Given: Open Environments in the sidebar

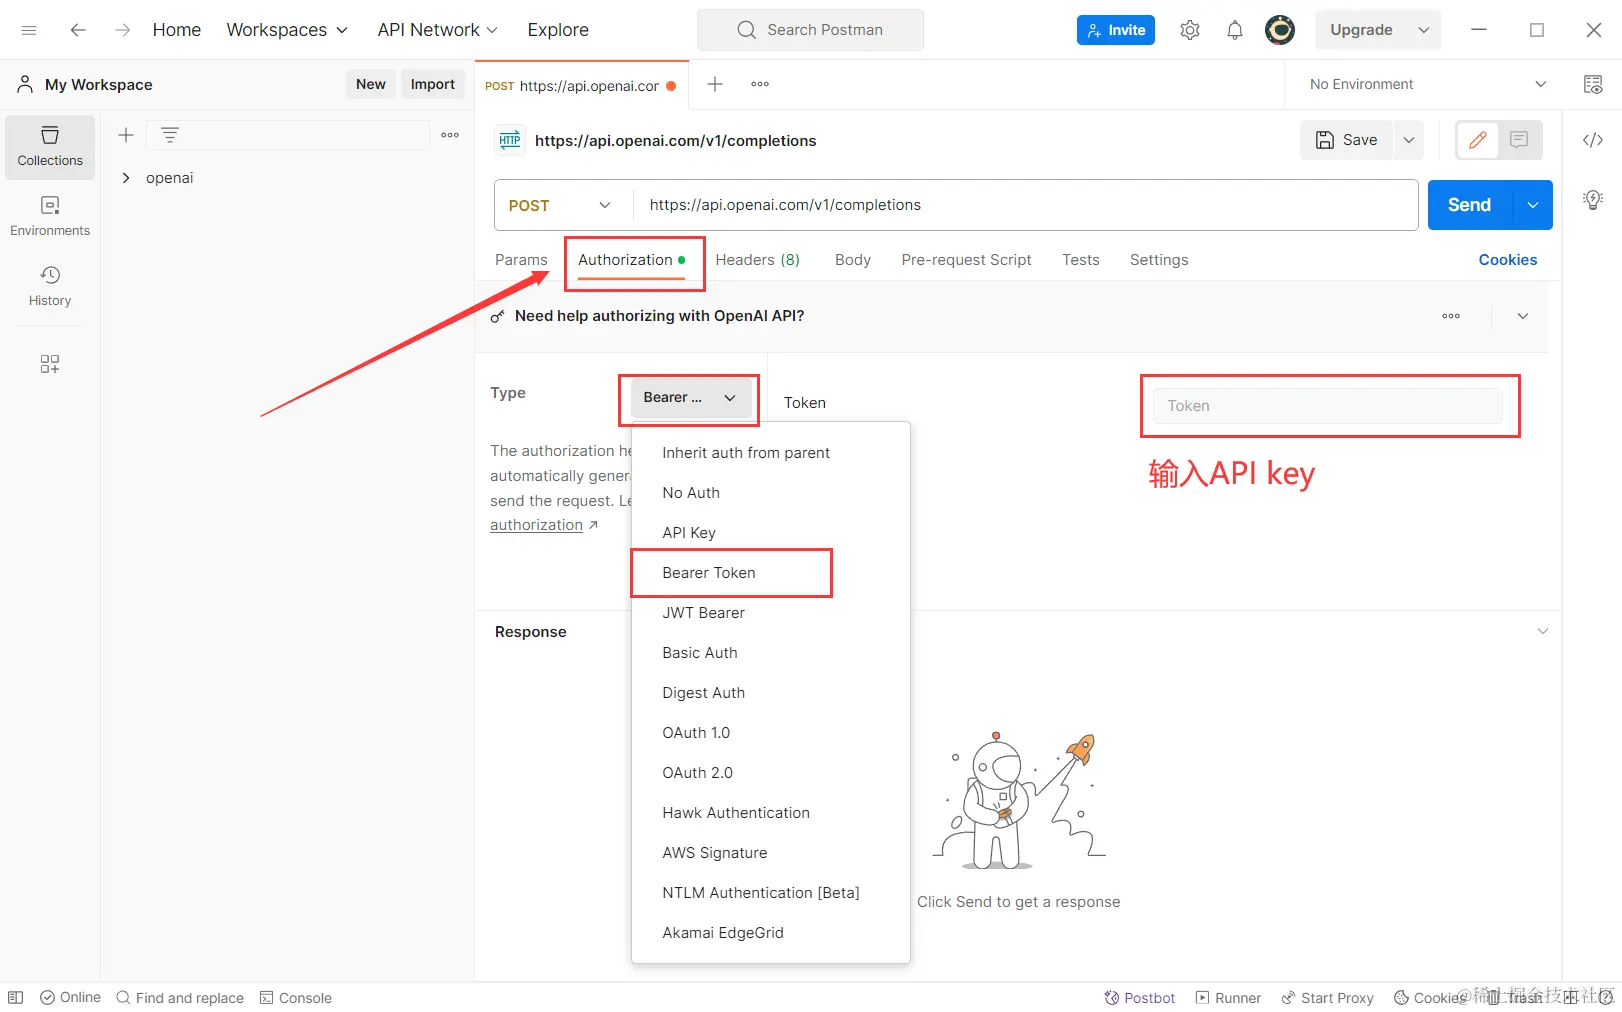Looking at the screenshot, I should click(x=50, y=217).
